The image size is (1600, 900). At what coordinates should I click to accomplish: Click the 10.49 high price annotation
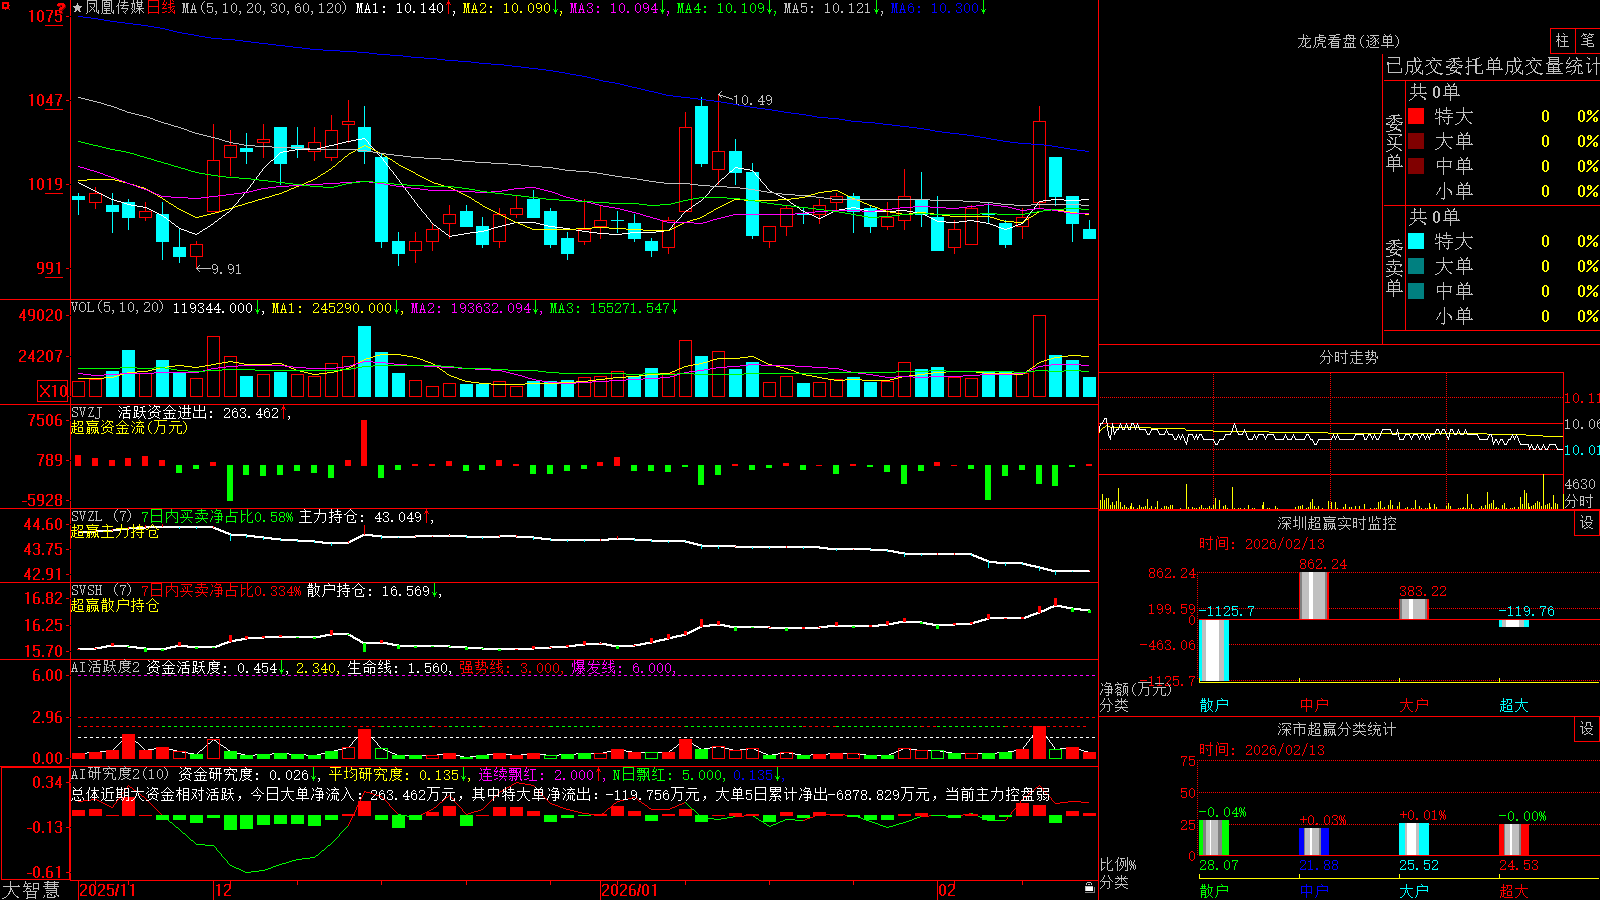752,100
